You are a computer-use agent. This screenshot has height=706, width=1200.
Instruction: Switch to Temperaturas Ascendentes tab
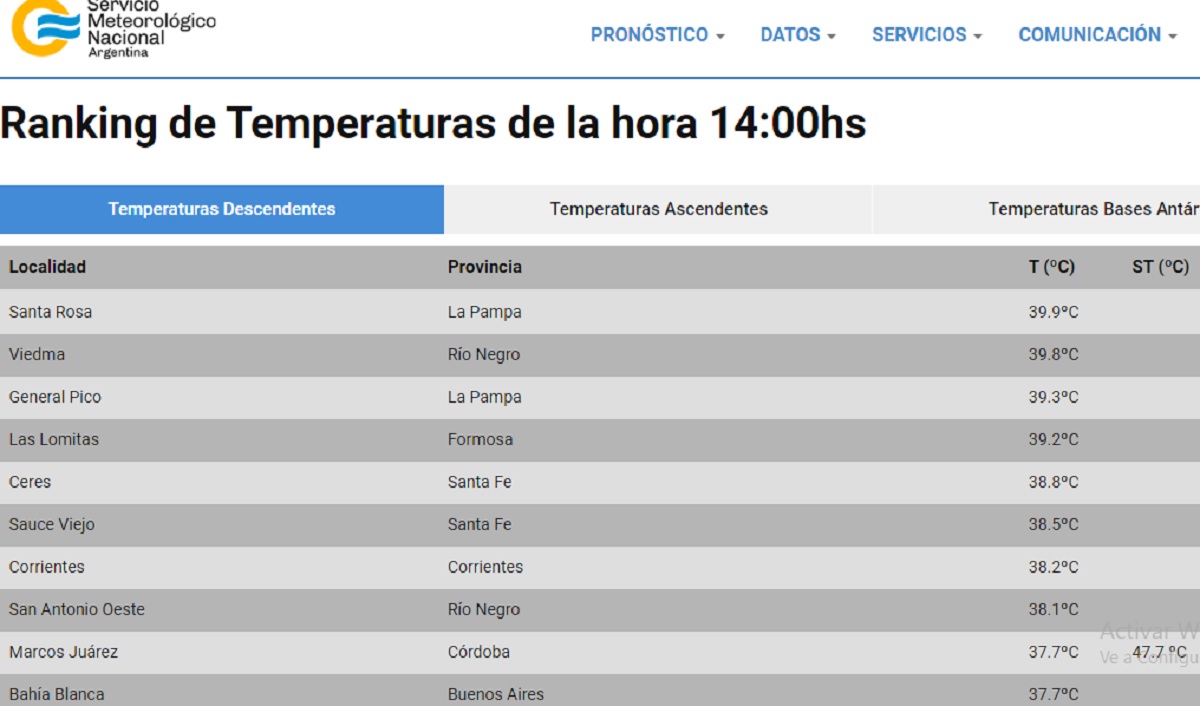click(658, 209)
